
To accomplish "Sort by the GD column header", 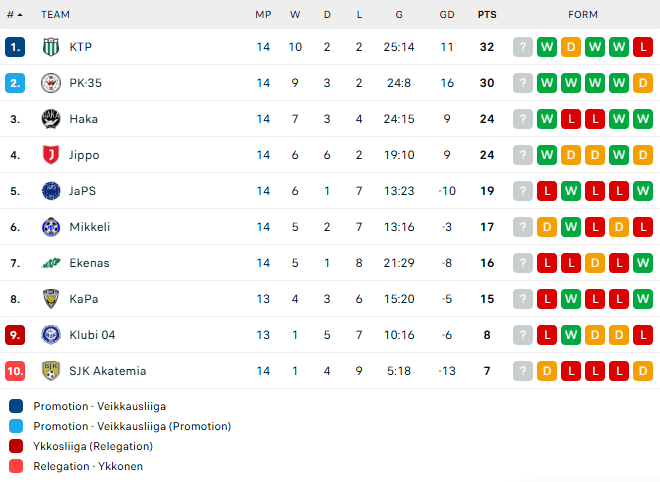I will (447, 15).
